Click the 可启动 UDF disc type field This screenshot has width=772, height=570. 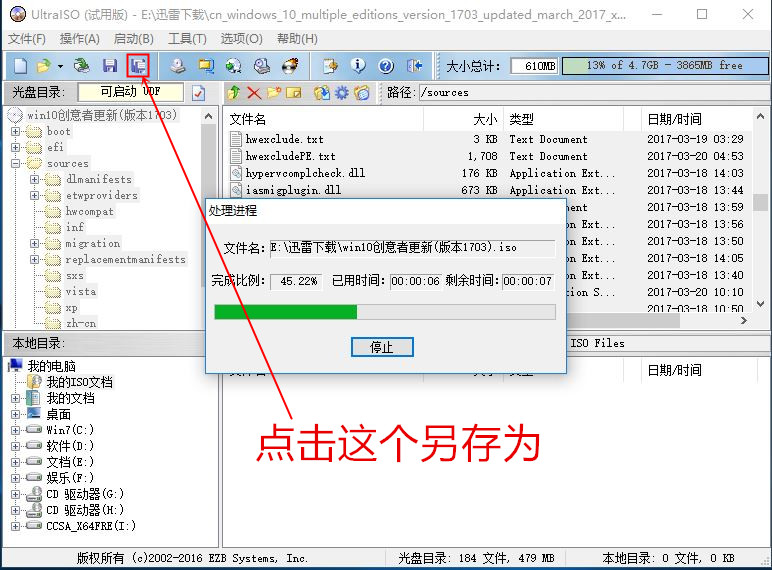click(x=130, y=92)
